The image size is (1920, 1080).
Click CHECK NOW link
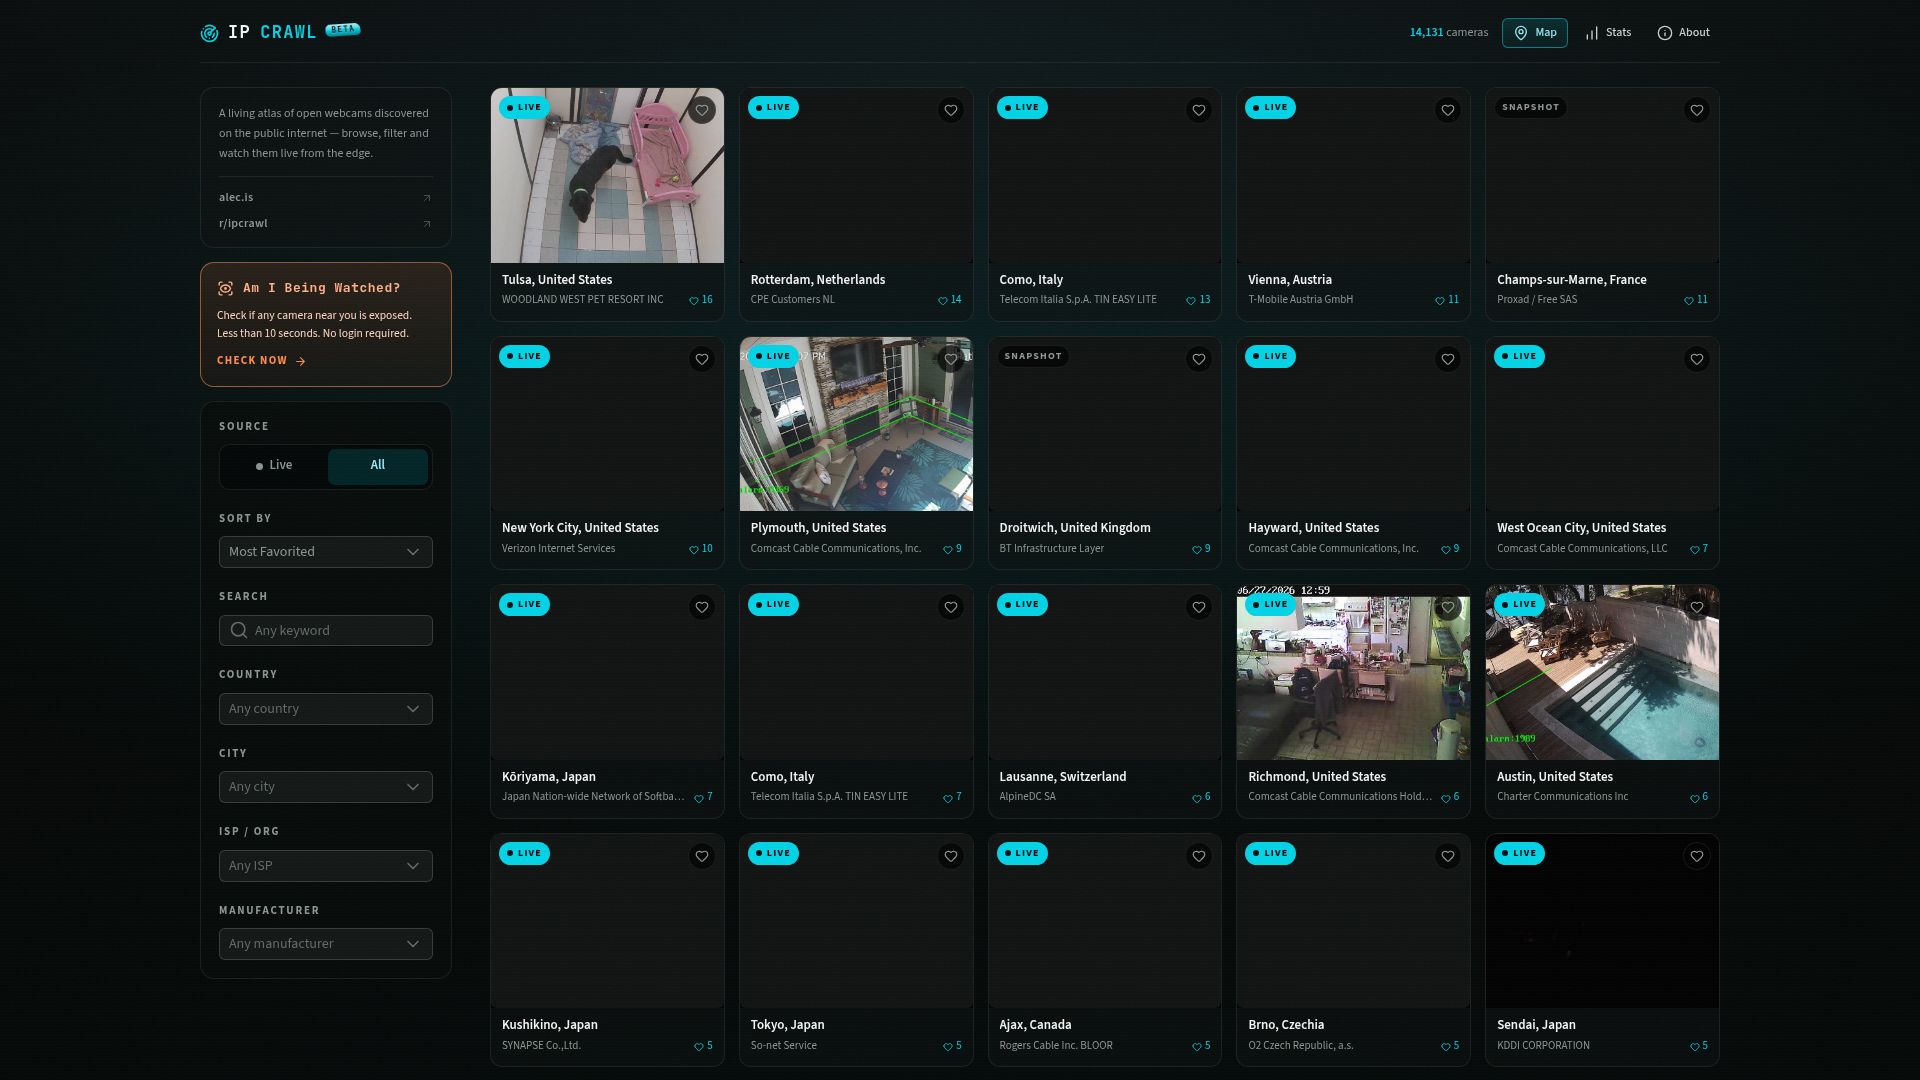261,361
